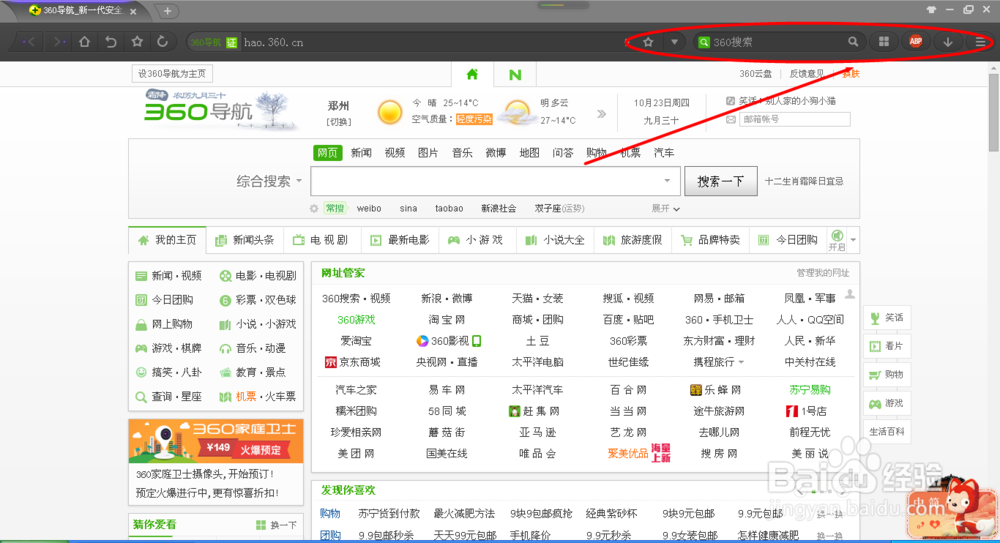The height and width of the screenshot is (543, 1000).
Task: Go to browser home page icon
Action: [84, 42]
